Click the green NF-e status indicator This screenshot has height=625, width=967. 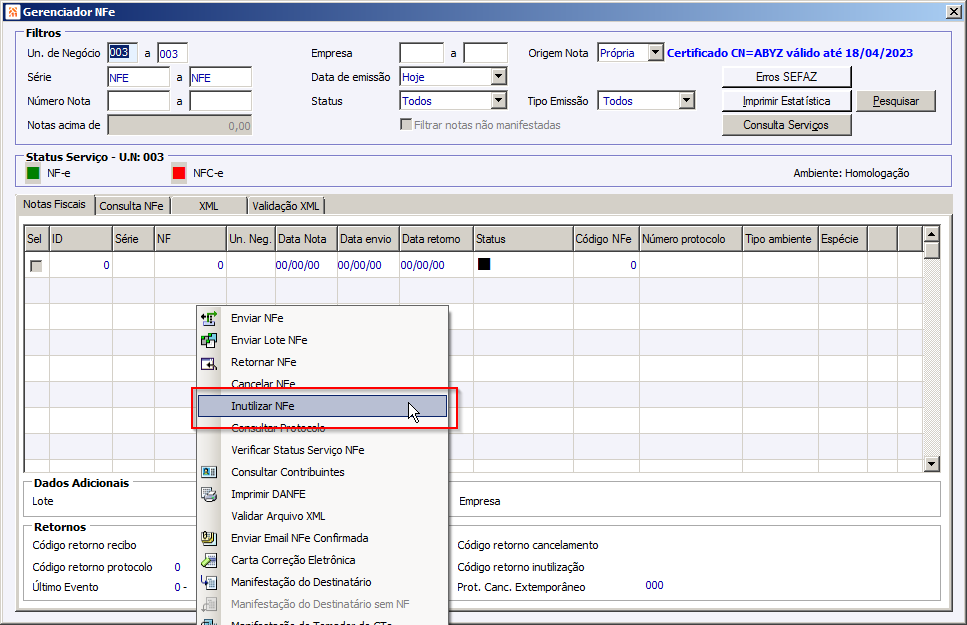pyautogui.click(x=33, y=173)
